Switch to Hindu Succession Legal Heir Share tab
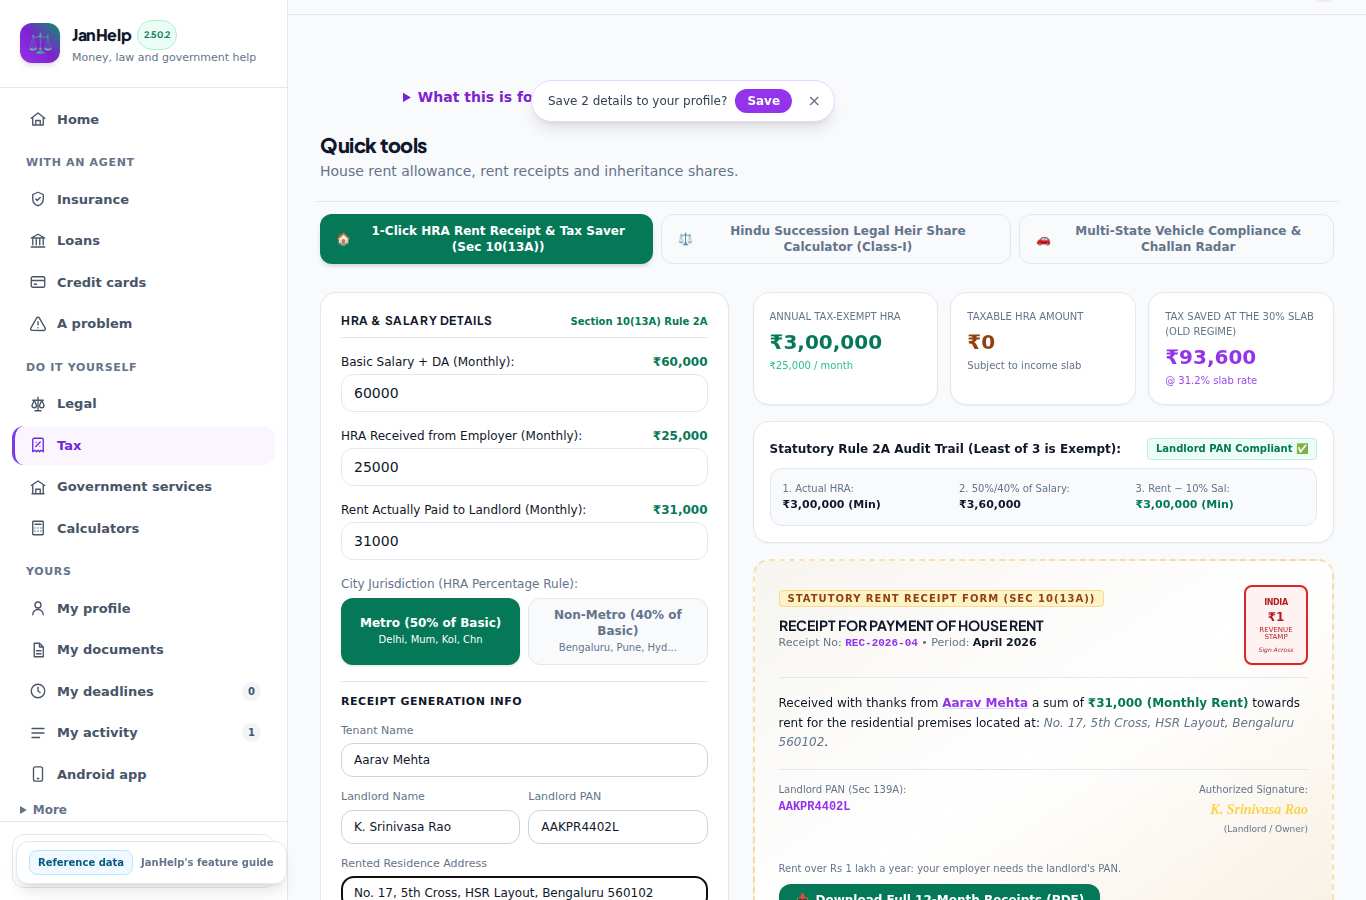The height and width of the screenshot is (900, 1366). (835, 239)
